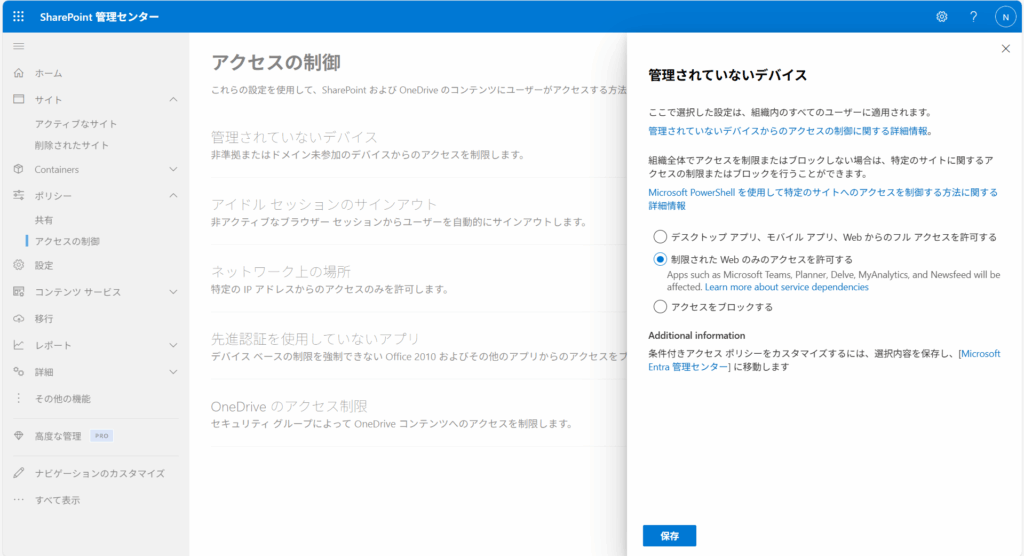
Task: Click the 高度な管理 diamond icon
Action: [18, 436]
